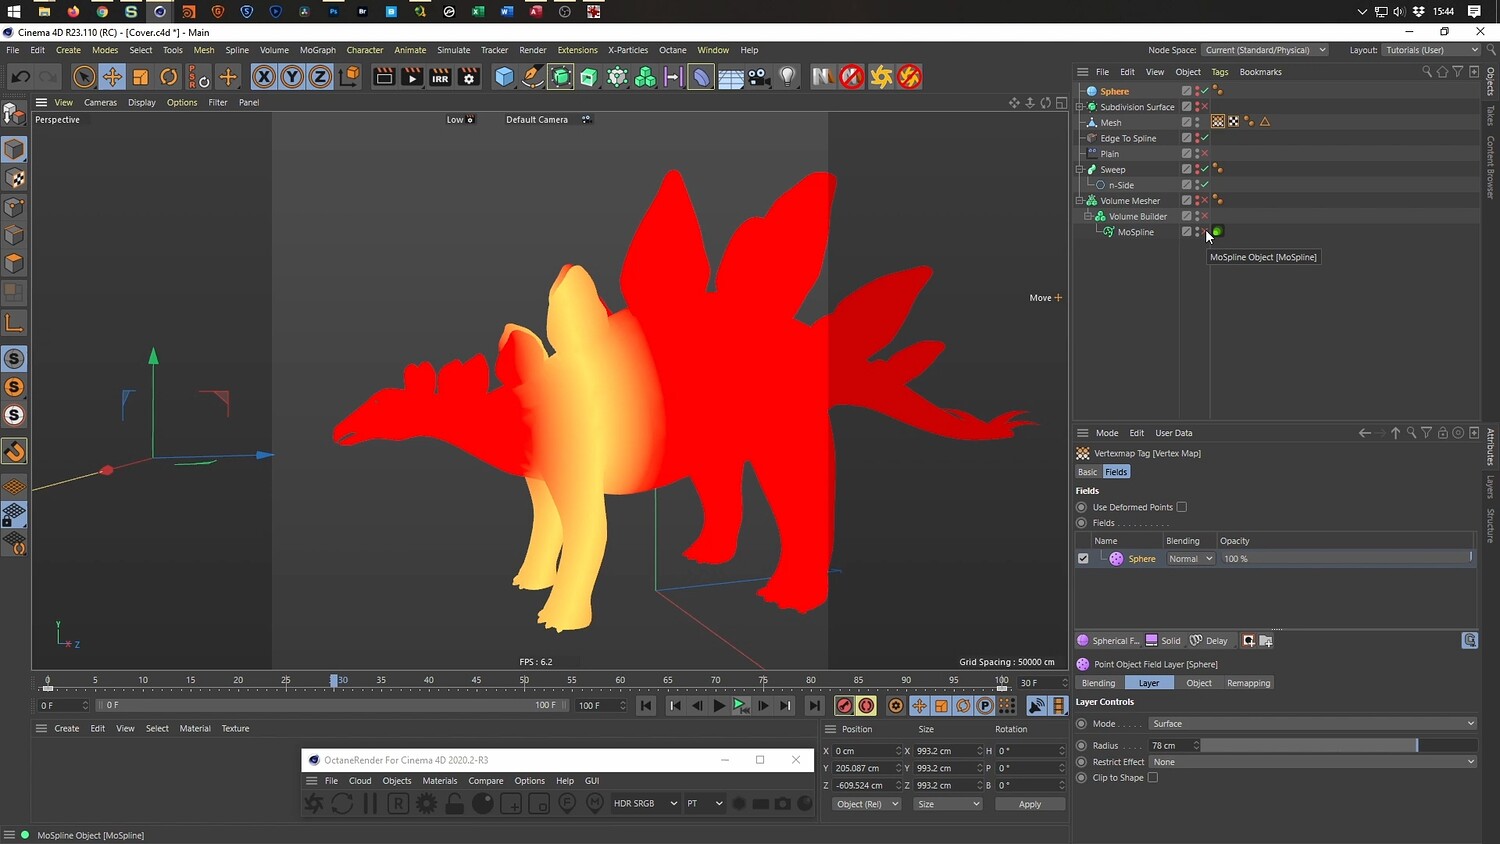Toggle the Subdivision Surface enable mark

[1205, 107]
